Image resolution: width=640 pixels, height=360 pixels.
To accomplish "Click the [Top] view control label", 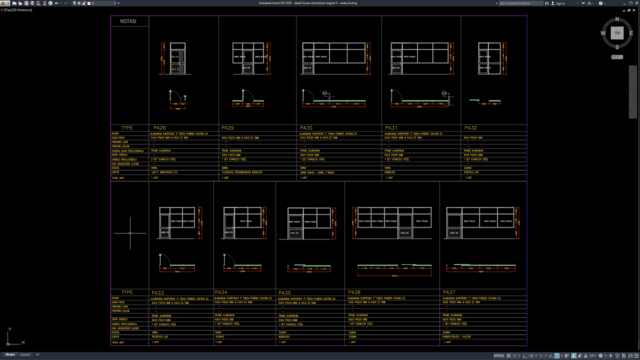I will (x=8, y=10).
